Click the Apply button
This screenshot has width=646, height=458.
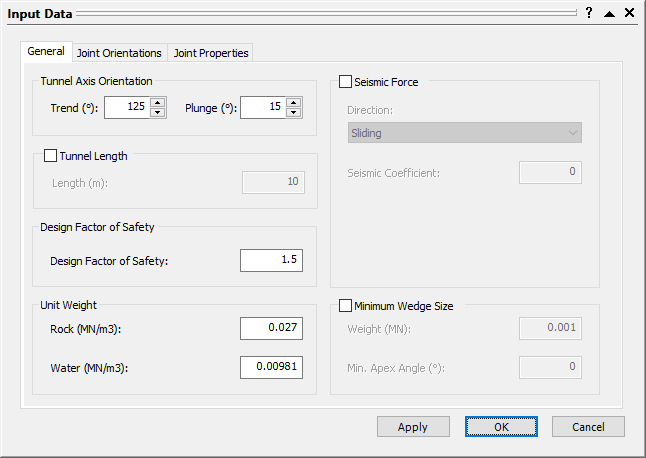tap(413, 427)
